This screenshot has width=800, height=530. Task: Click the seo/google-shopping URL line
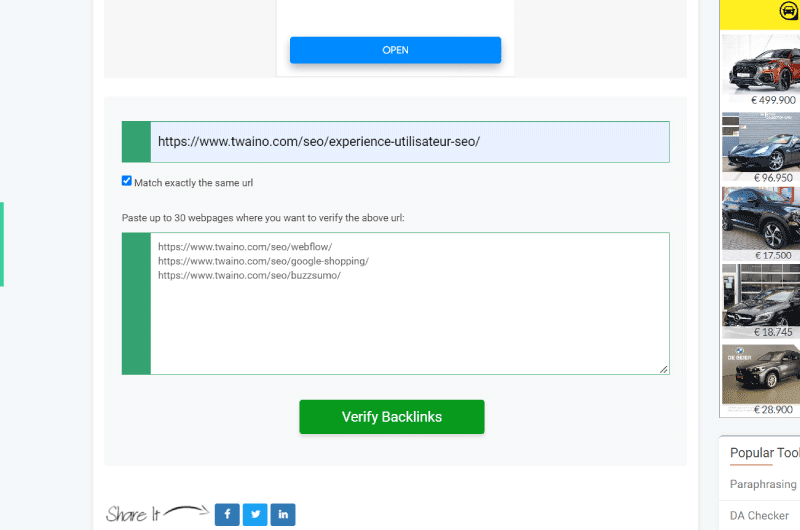tap(263, 261)
